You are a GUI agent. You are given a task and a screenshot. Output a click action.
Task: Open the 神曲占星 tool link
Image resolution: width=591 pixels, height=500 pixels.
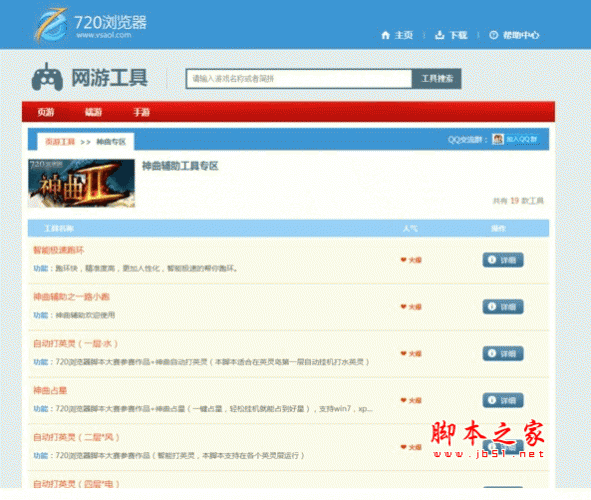pos(50,390)
